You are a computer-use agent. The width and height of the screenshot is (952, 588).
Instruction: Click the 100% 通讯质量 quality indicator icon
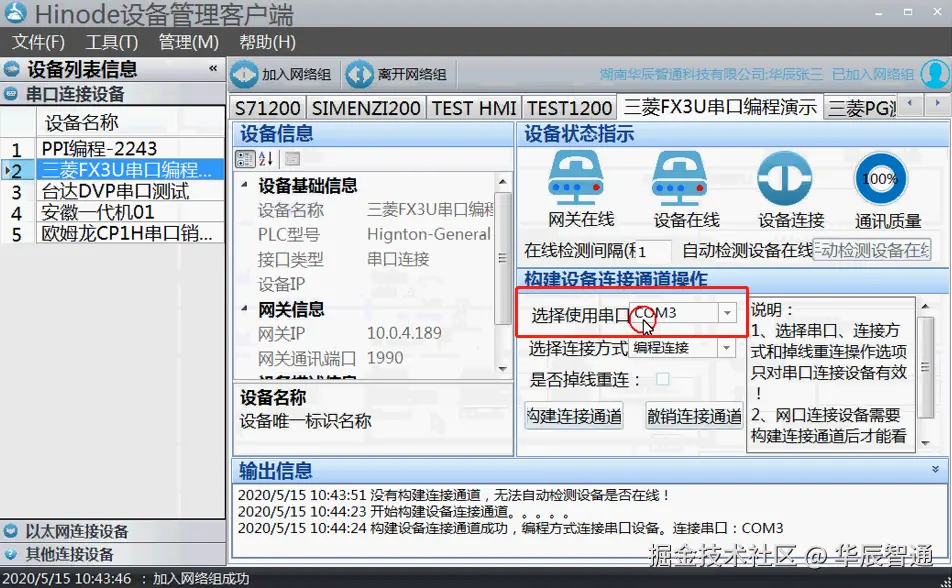pos(878,182)
